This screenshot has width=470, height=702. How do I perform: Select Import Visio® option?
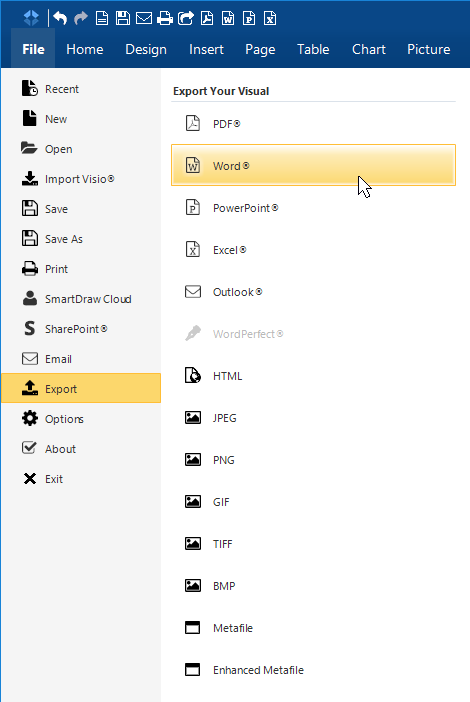81,179
